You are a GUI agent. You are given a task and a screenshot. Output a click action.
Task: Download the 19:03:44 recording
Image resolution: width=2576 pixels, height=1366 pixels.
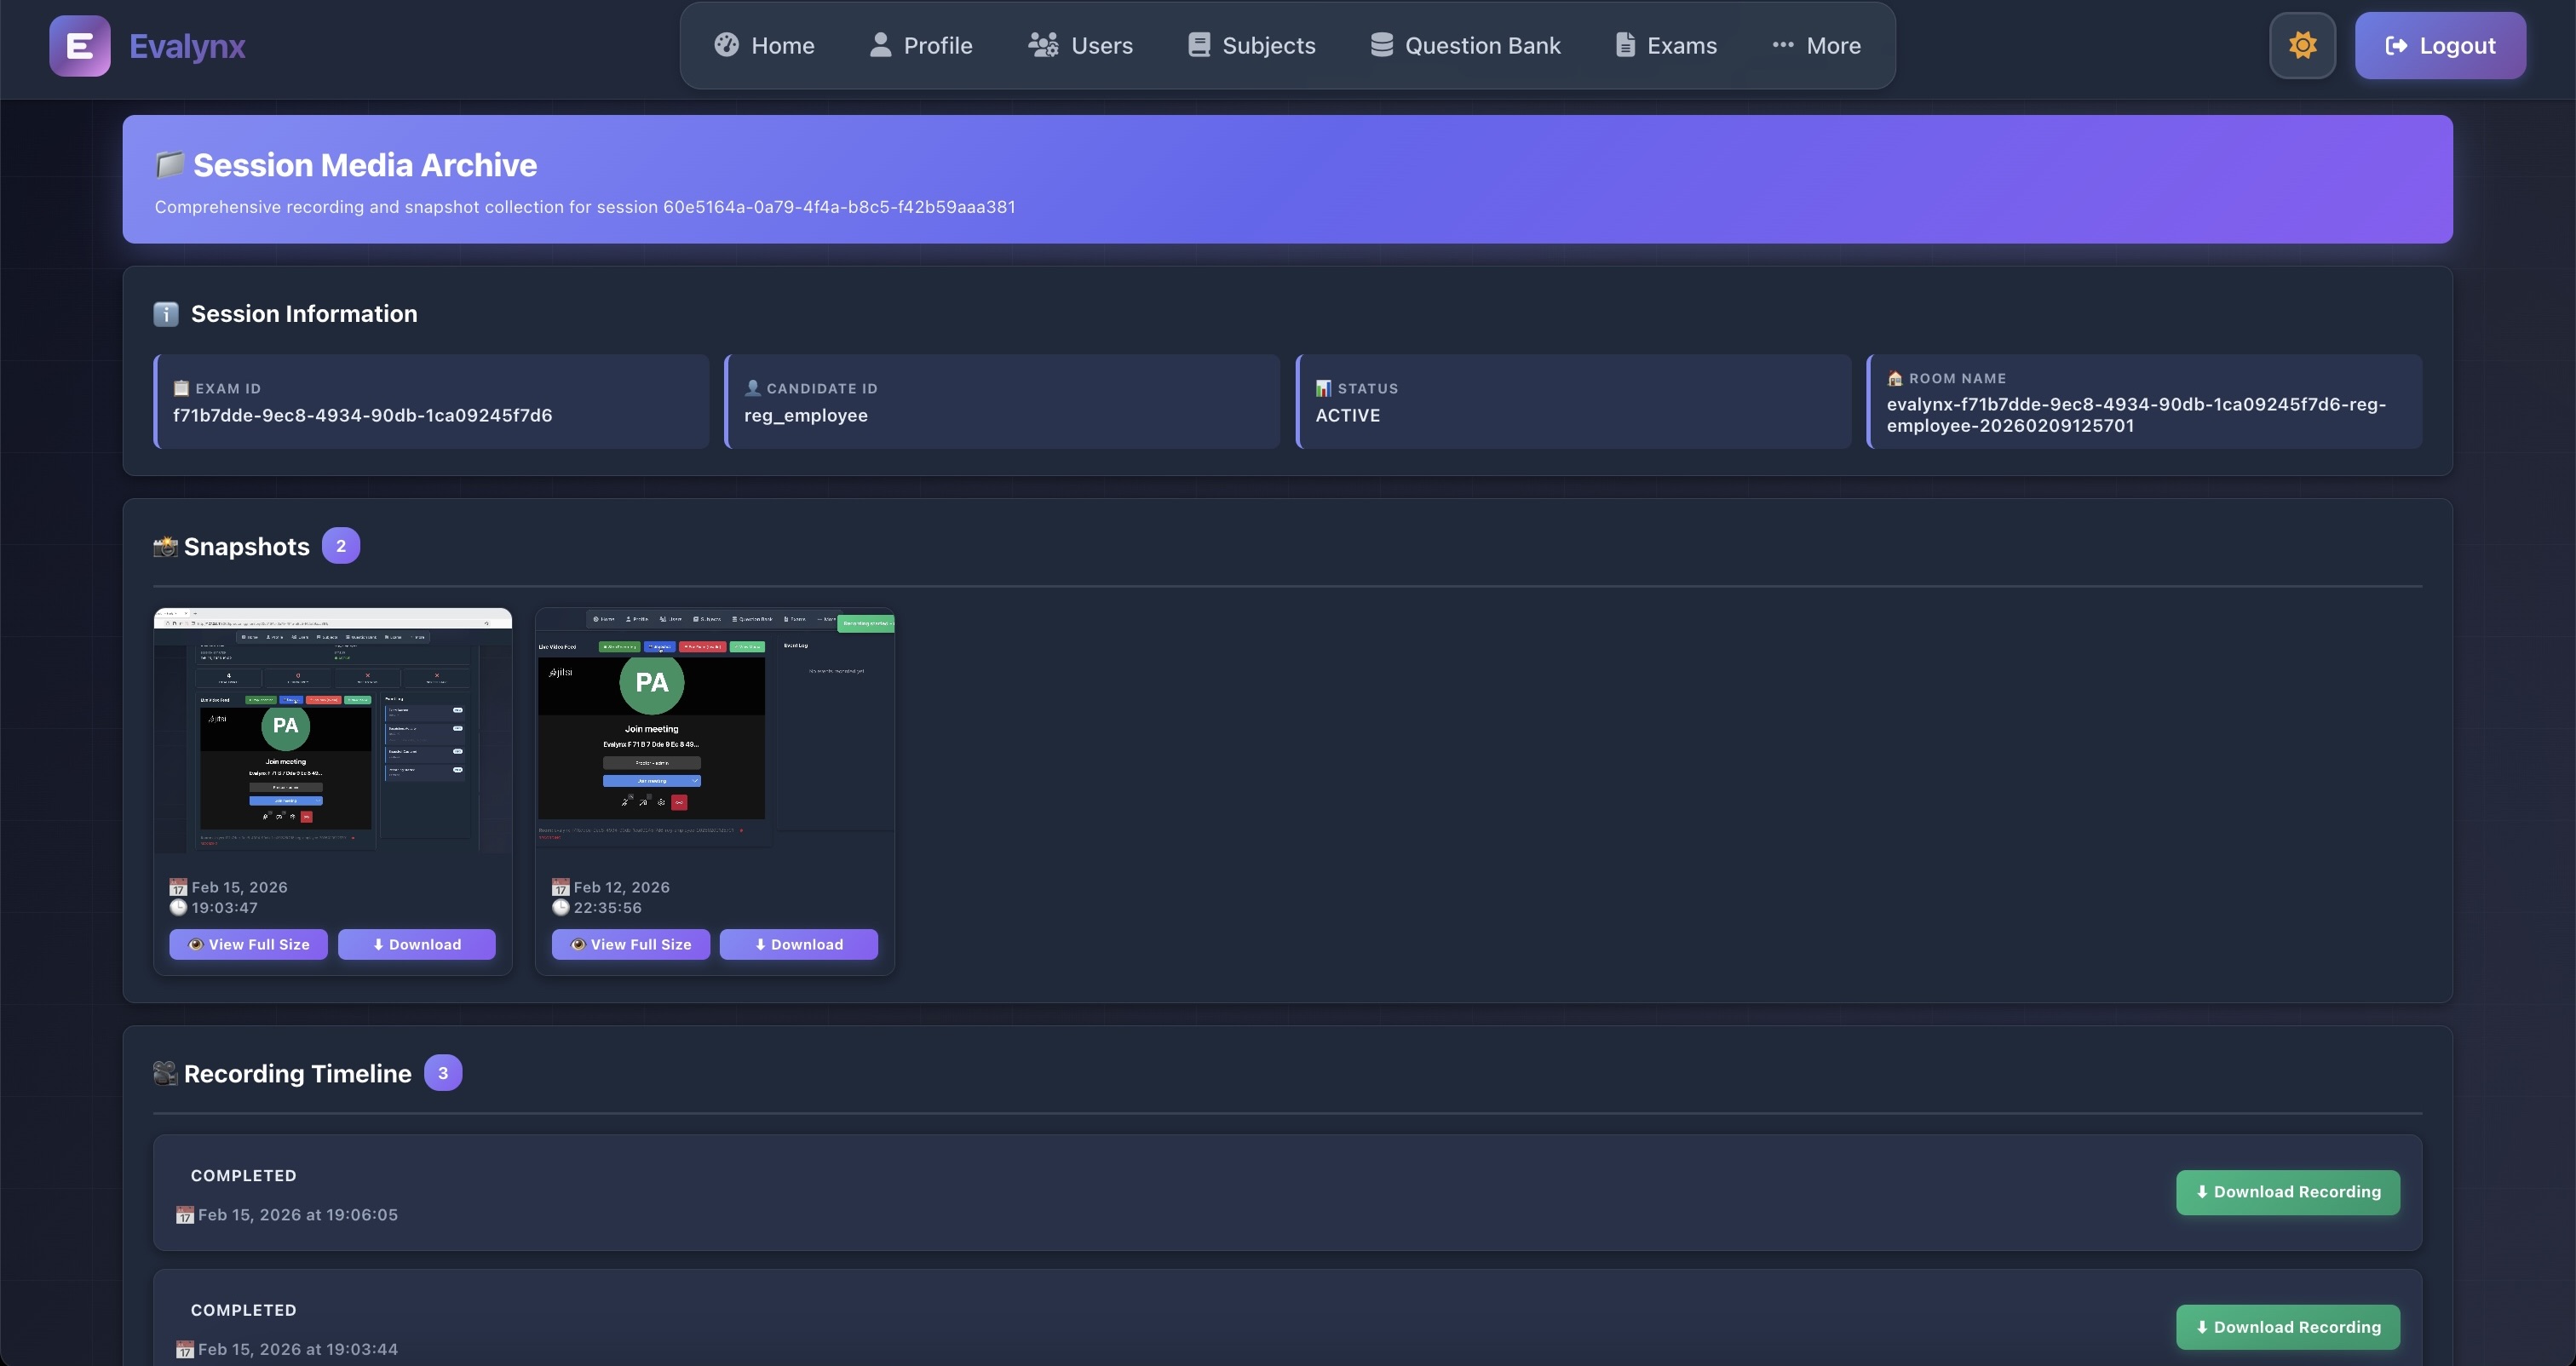2287,1327
